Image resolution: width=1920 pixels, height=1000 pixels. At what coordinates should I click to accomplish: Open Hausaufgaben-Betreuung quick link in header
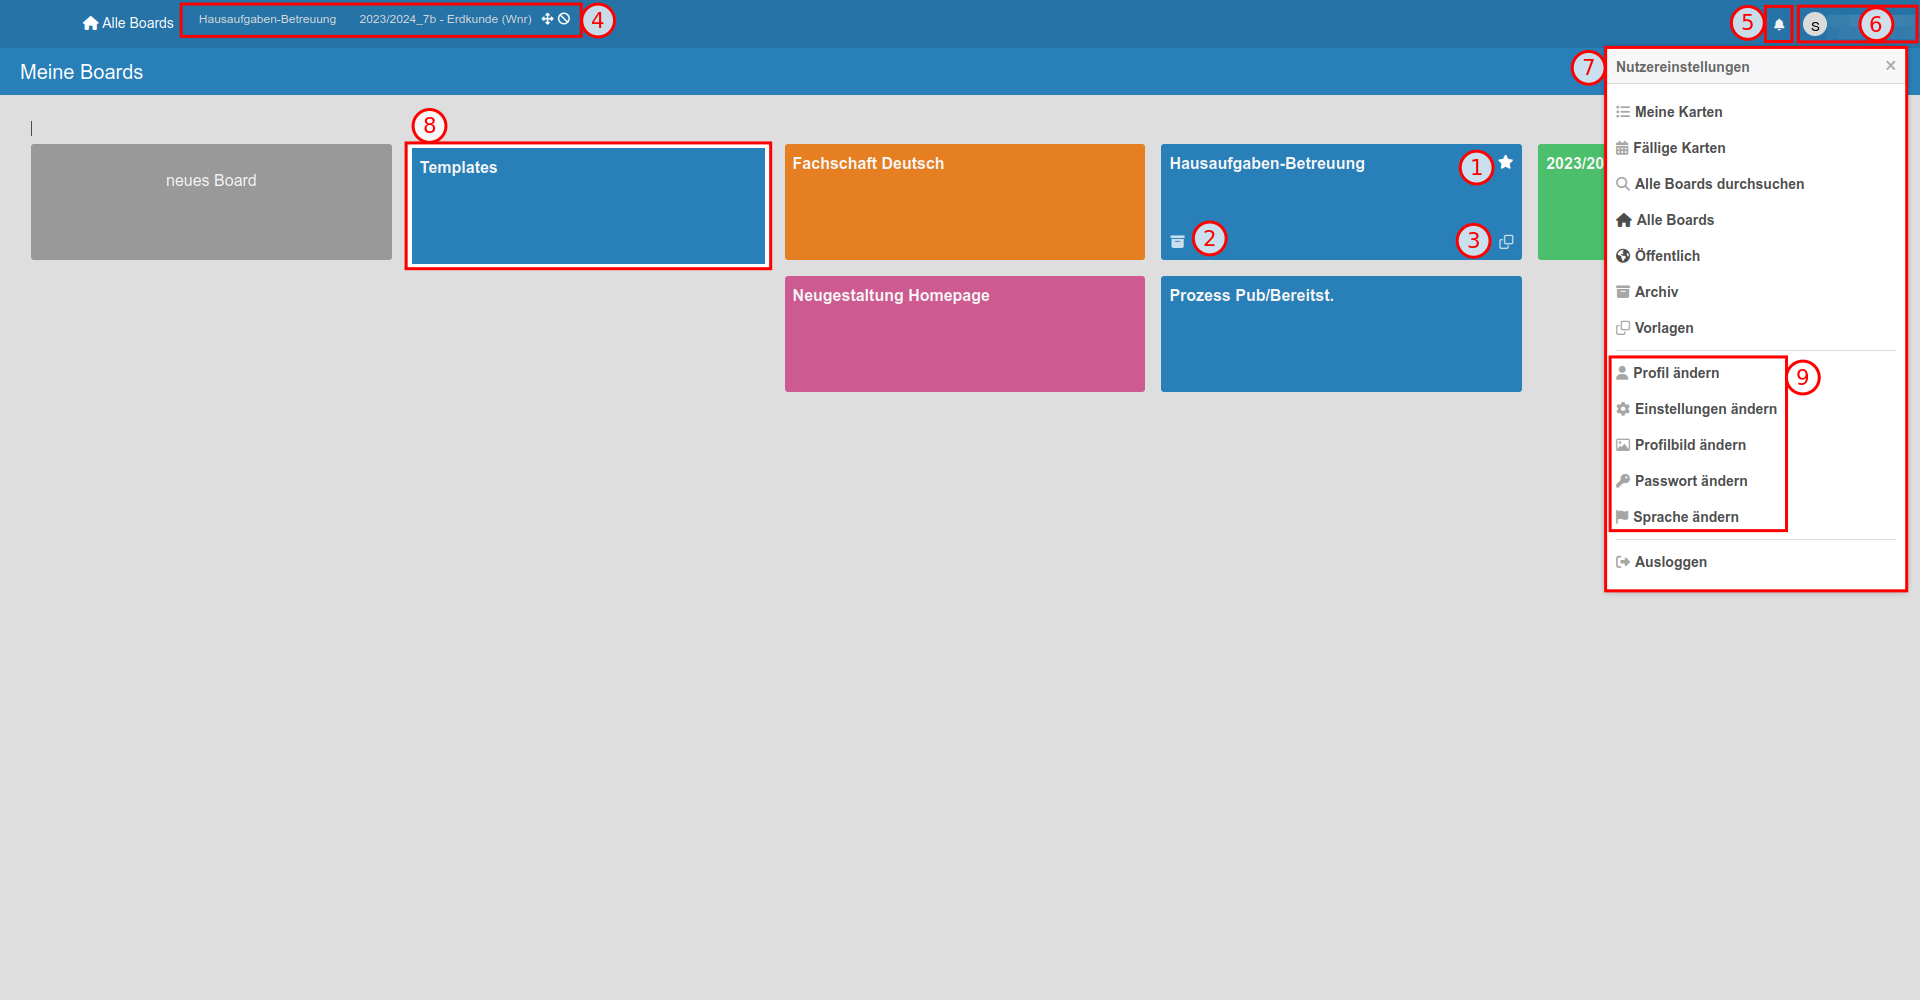coord(267,19)
